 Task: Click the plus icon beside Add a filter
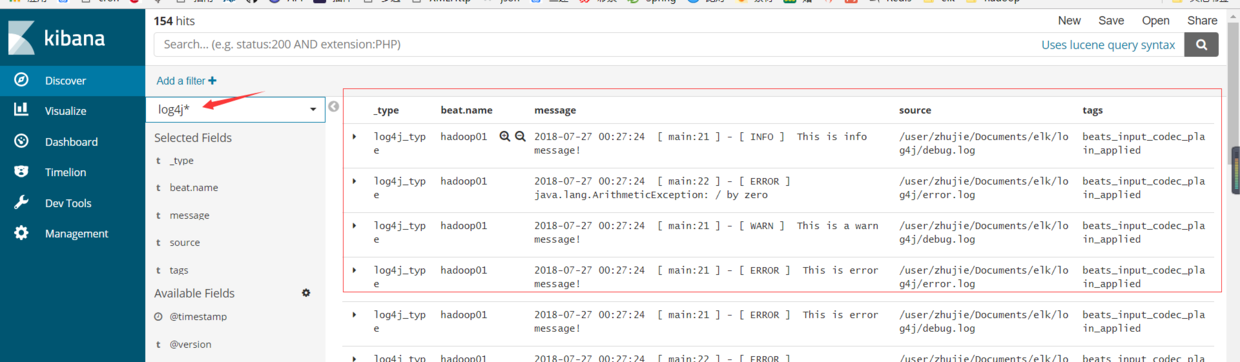point(212,81)
